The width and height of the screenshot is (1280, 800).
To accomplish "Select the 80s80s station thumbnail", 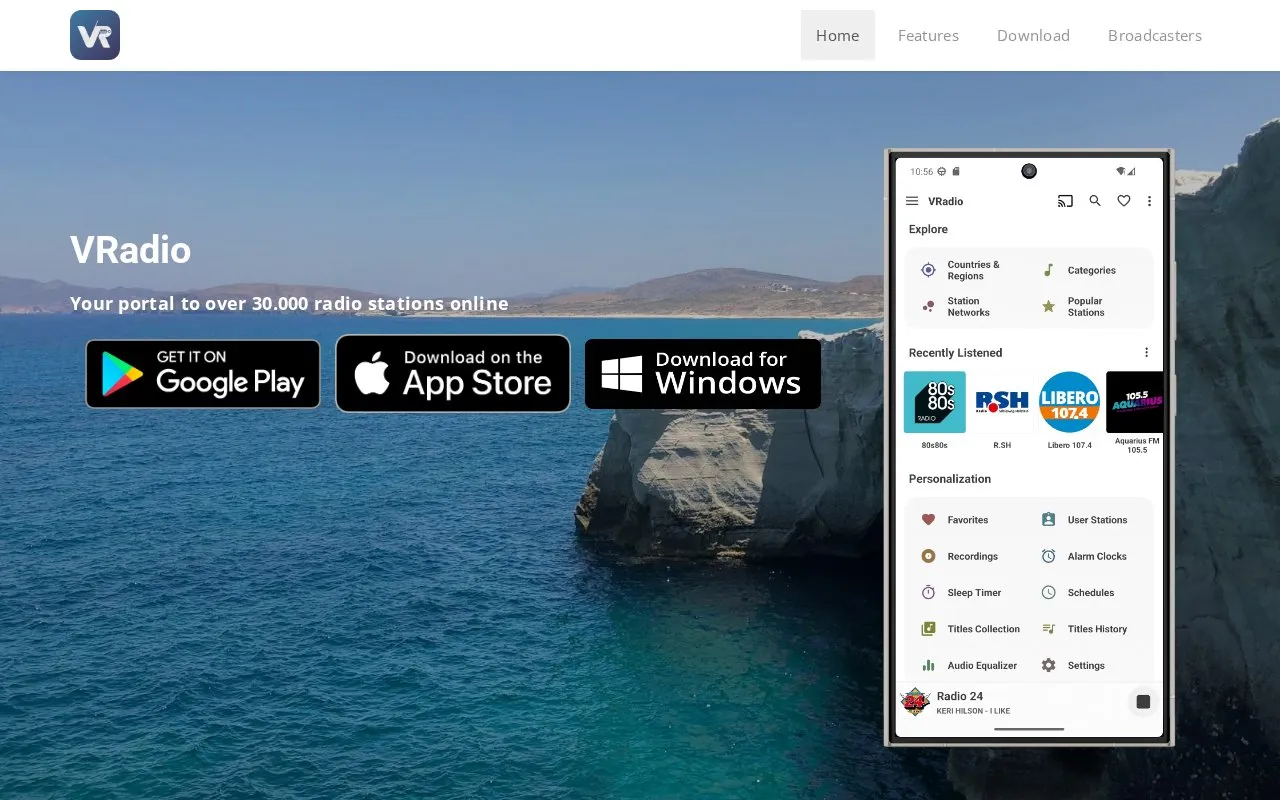I will [935, 402].
